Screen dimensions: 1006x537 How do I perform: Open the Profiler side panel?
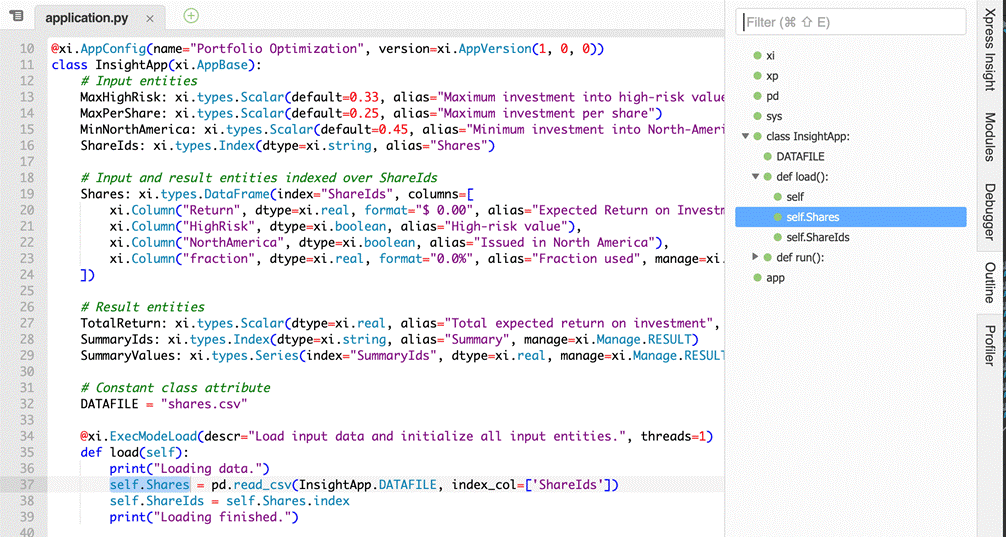989,345
